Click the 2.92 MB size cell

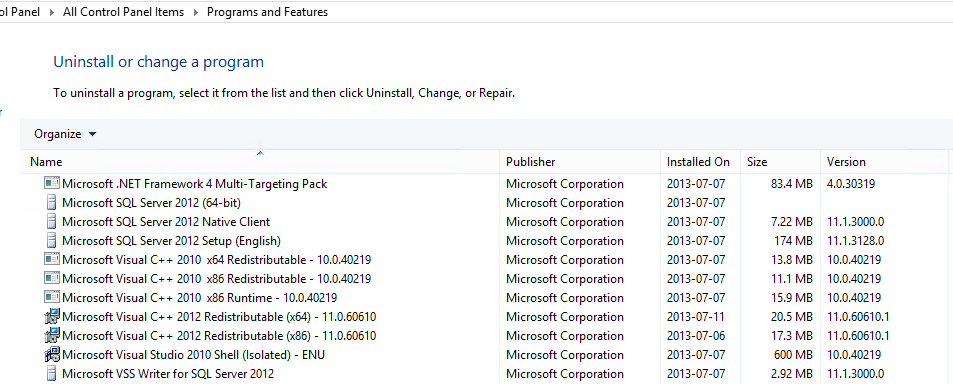[791, 374]
